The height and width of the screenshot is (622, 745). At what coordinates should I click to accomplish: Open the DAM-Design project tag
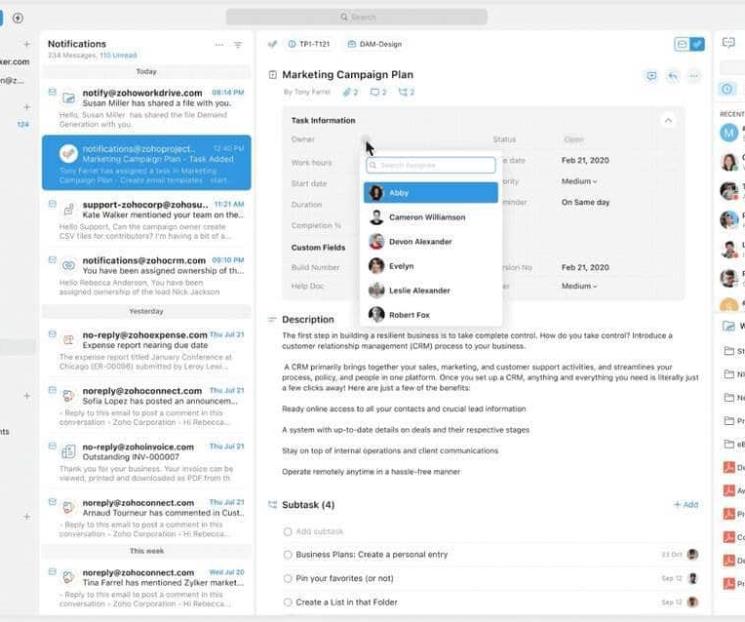tap(375, 44)
